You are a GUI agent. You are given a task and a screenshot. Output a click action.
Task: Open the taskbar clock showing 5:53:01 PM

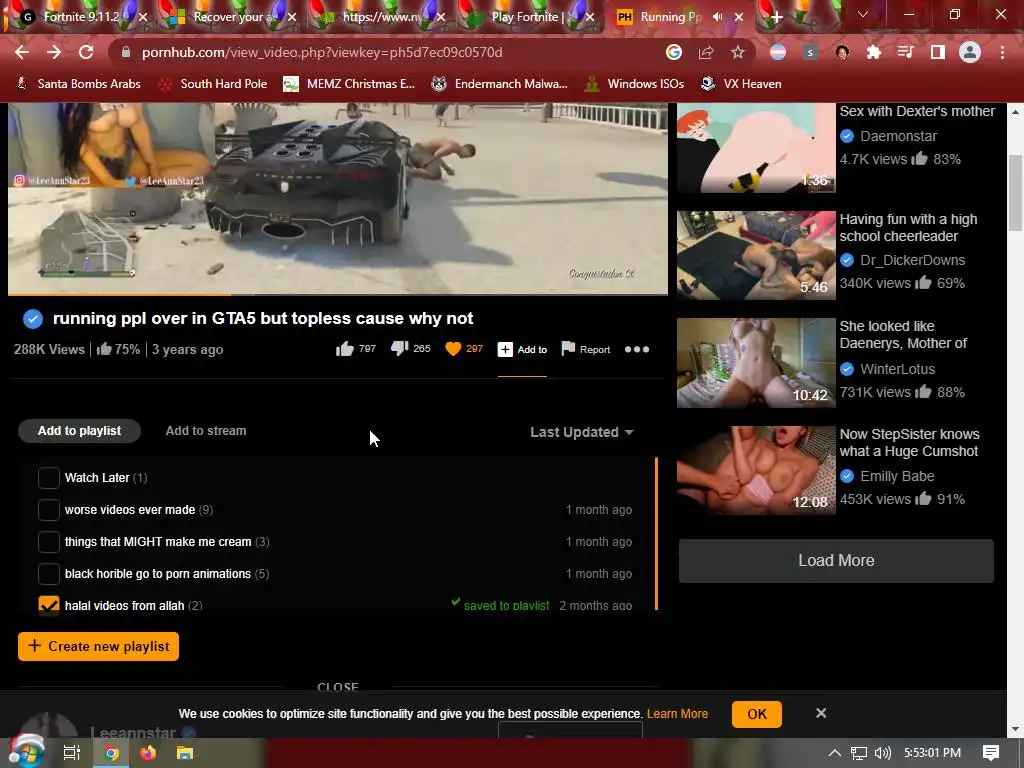[932, 753]
